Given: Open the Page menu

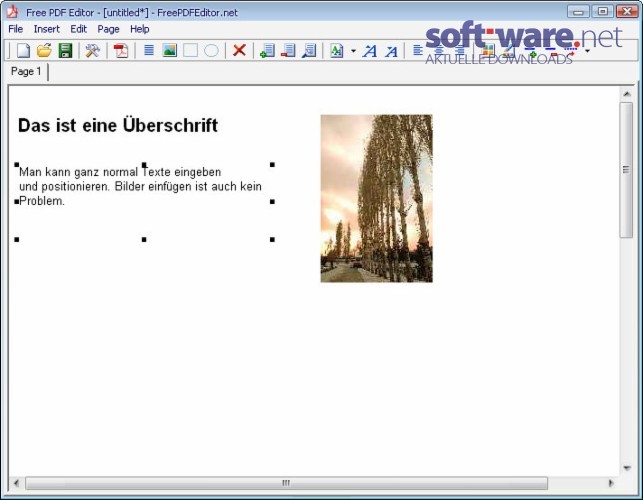Looking at the screenshot, I should tap(108, 29).
